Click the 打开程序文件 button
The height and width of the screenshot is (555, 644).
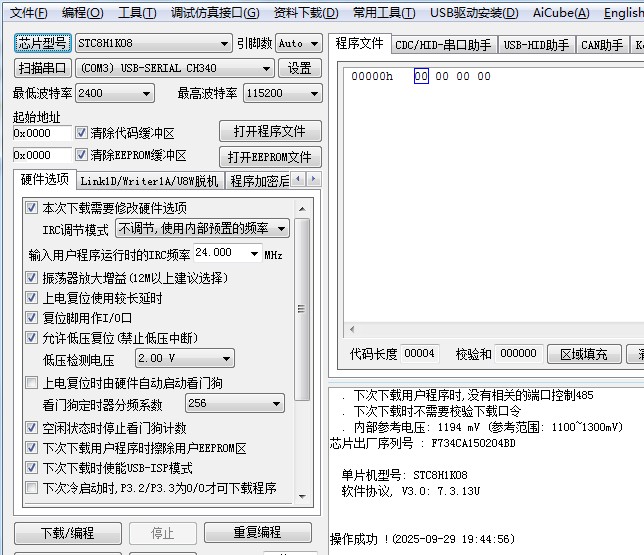pos(270,132)
